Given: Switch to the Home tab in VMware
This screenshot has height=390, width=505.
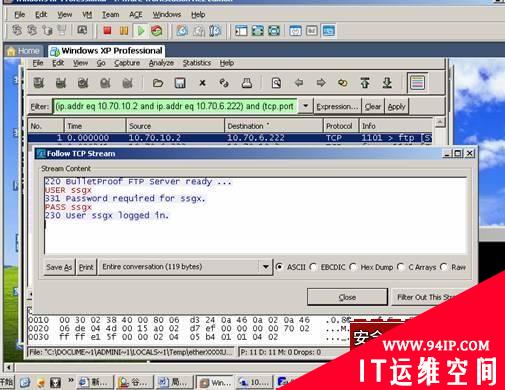Looking at the screenshot, I should click(x=24, y=51).
